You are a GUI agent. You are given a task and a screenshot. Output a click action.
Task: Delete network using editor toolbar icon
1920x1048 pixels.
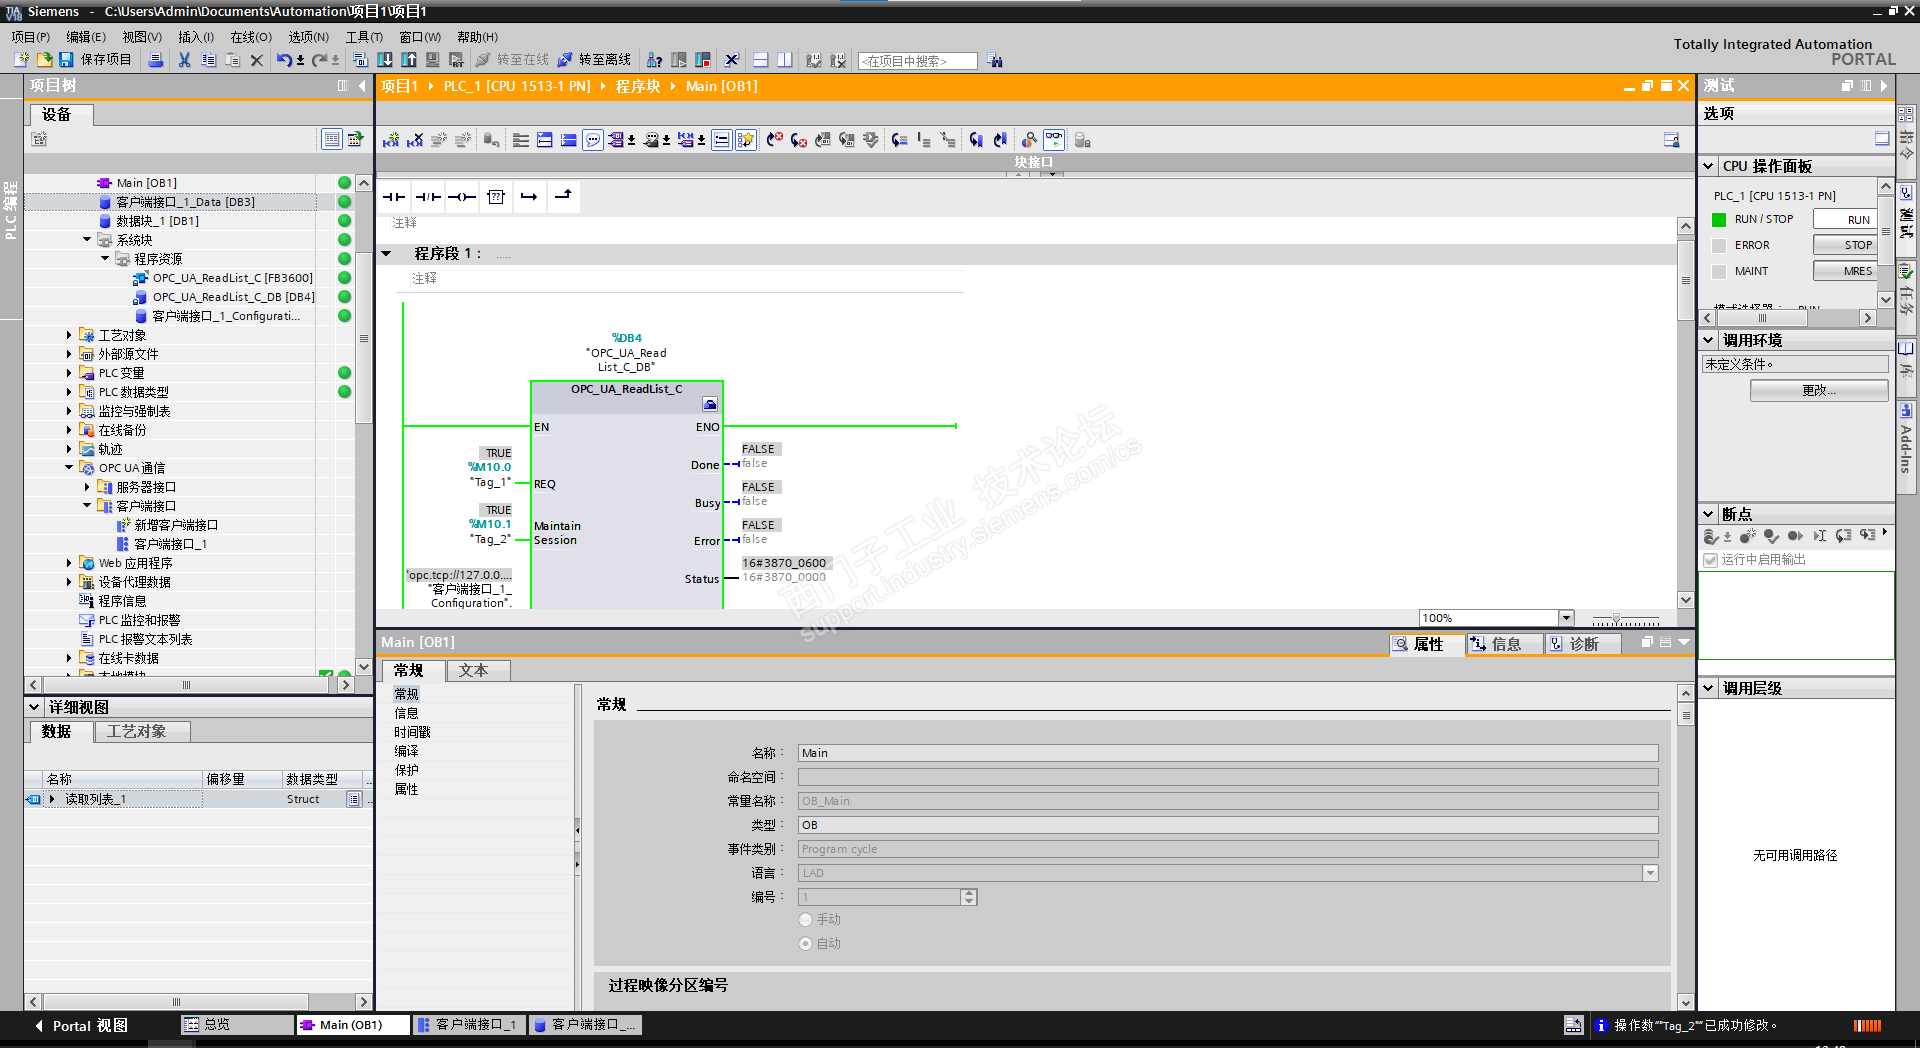click(415, 140)
